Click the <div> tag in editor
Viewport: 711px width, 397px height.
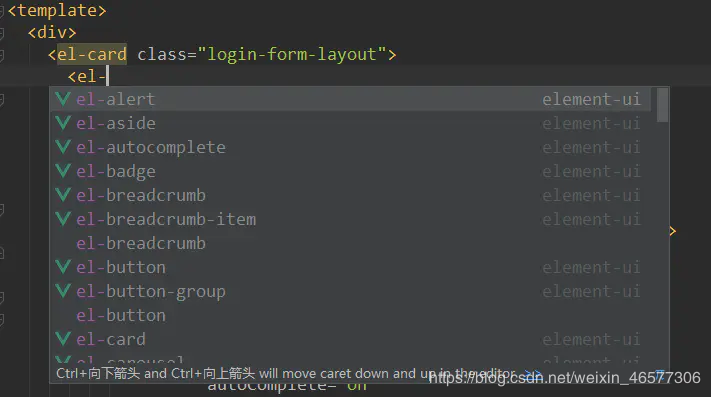click(52, 32)
